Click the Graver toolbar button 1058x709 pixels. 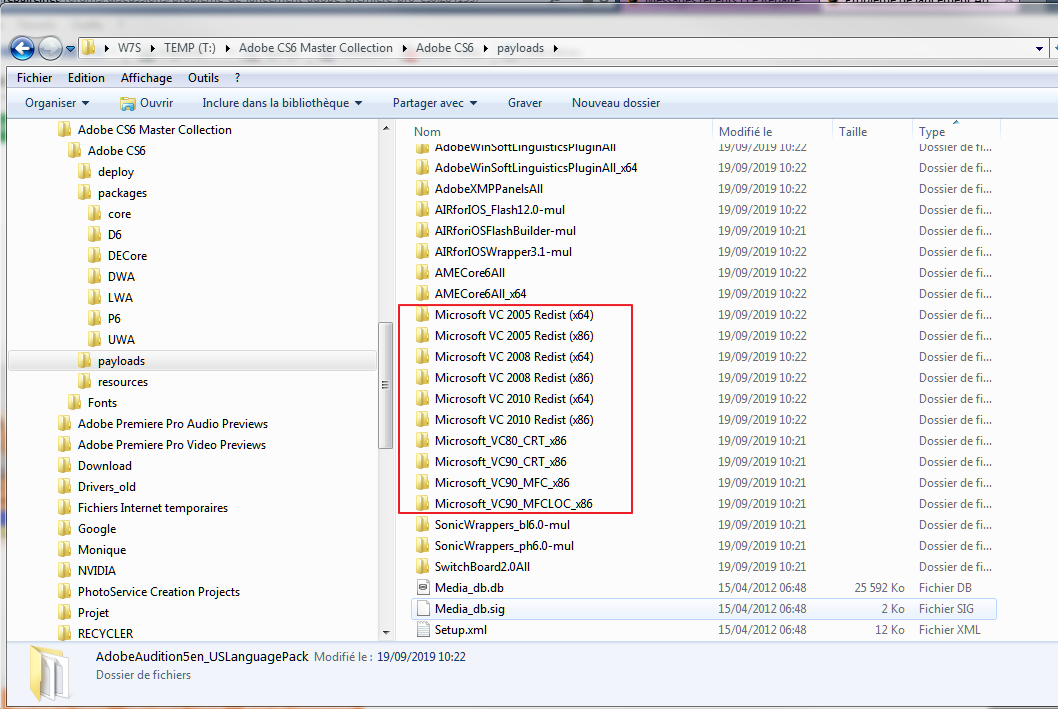pyautogui.click(x=525, y=103)
